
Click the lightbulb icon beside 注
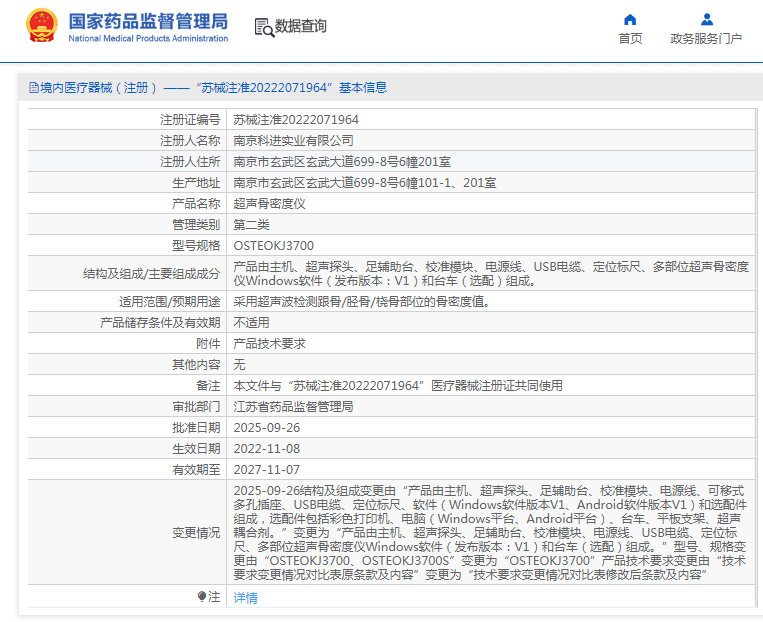pos(202,597)
